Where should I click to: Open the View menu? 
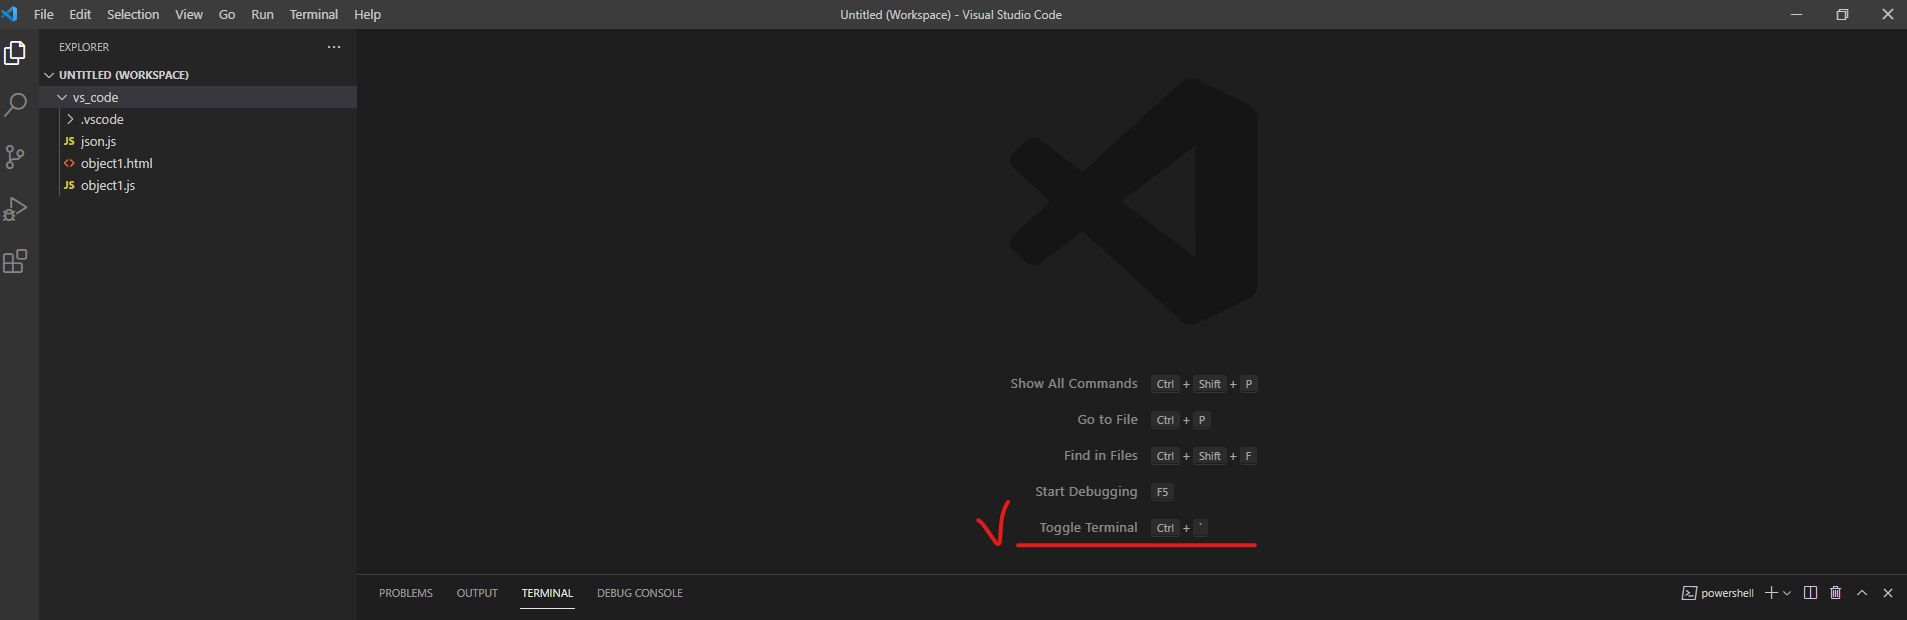[189, 14]
